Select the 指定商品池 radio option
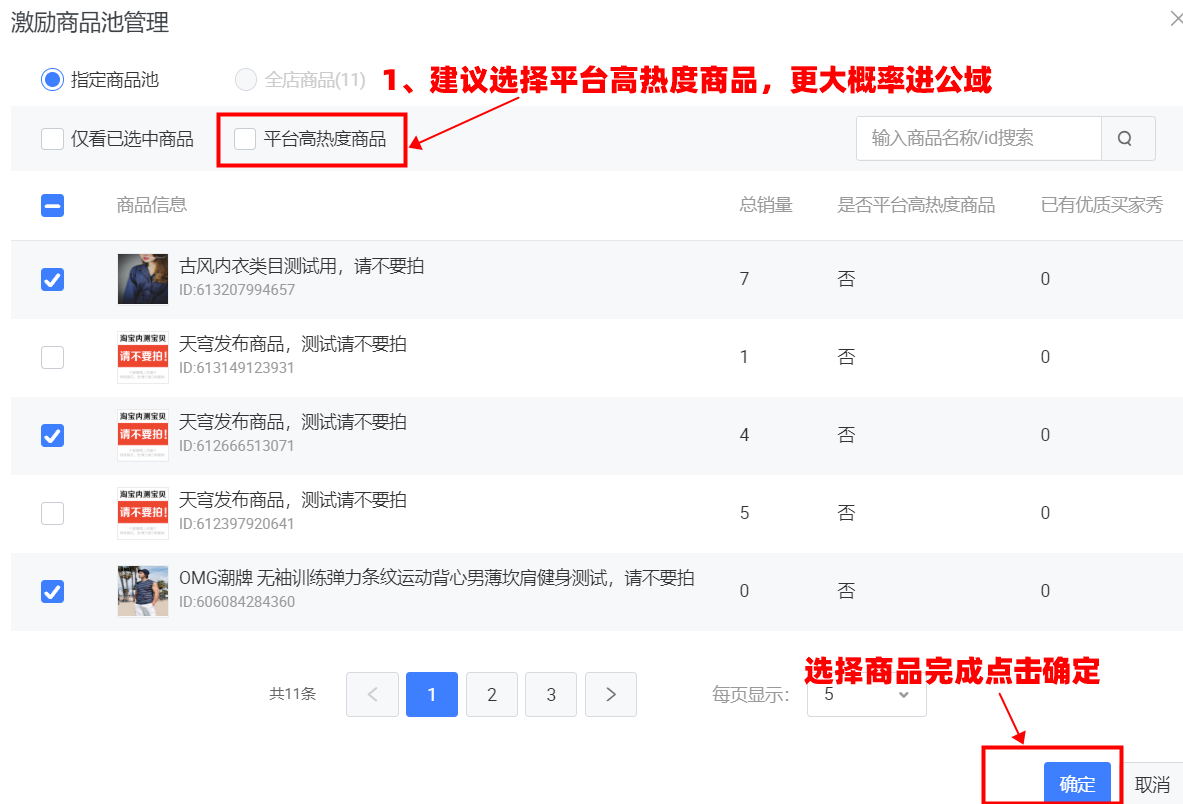 (52, 80)
